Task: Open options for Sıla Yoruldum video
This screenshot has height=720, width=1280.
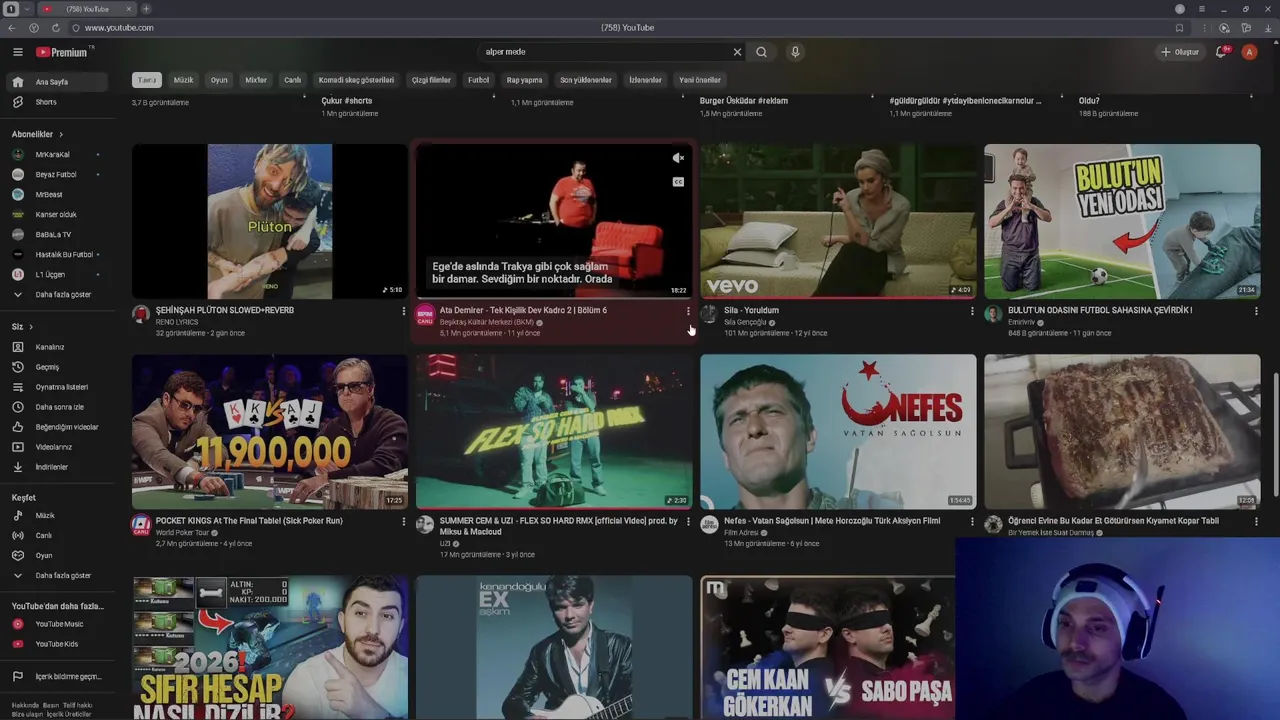Action: click(x=972, y=311)
